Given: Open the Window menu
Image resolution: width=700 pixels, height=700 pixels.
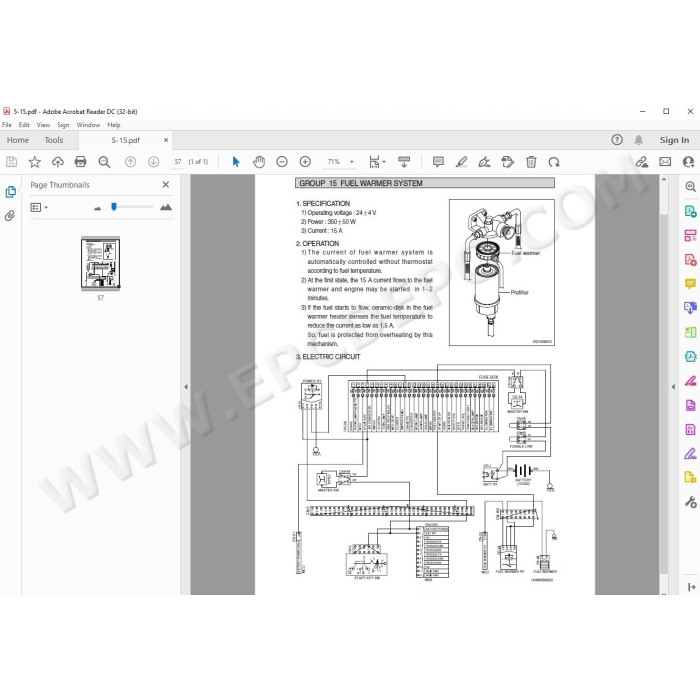Looking at the screenshot, I should (x=88, y=125).
